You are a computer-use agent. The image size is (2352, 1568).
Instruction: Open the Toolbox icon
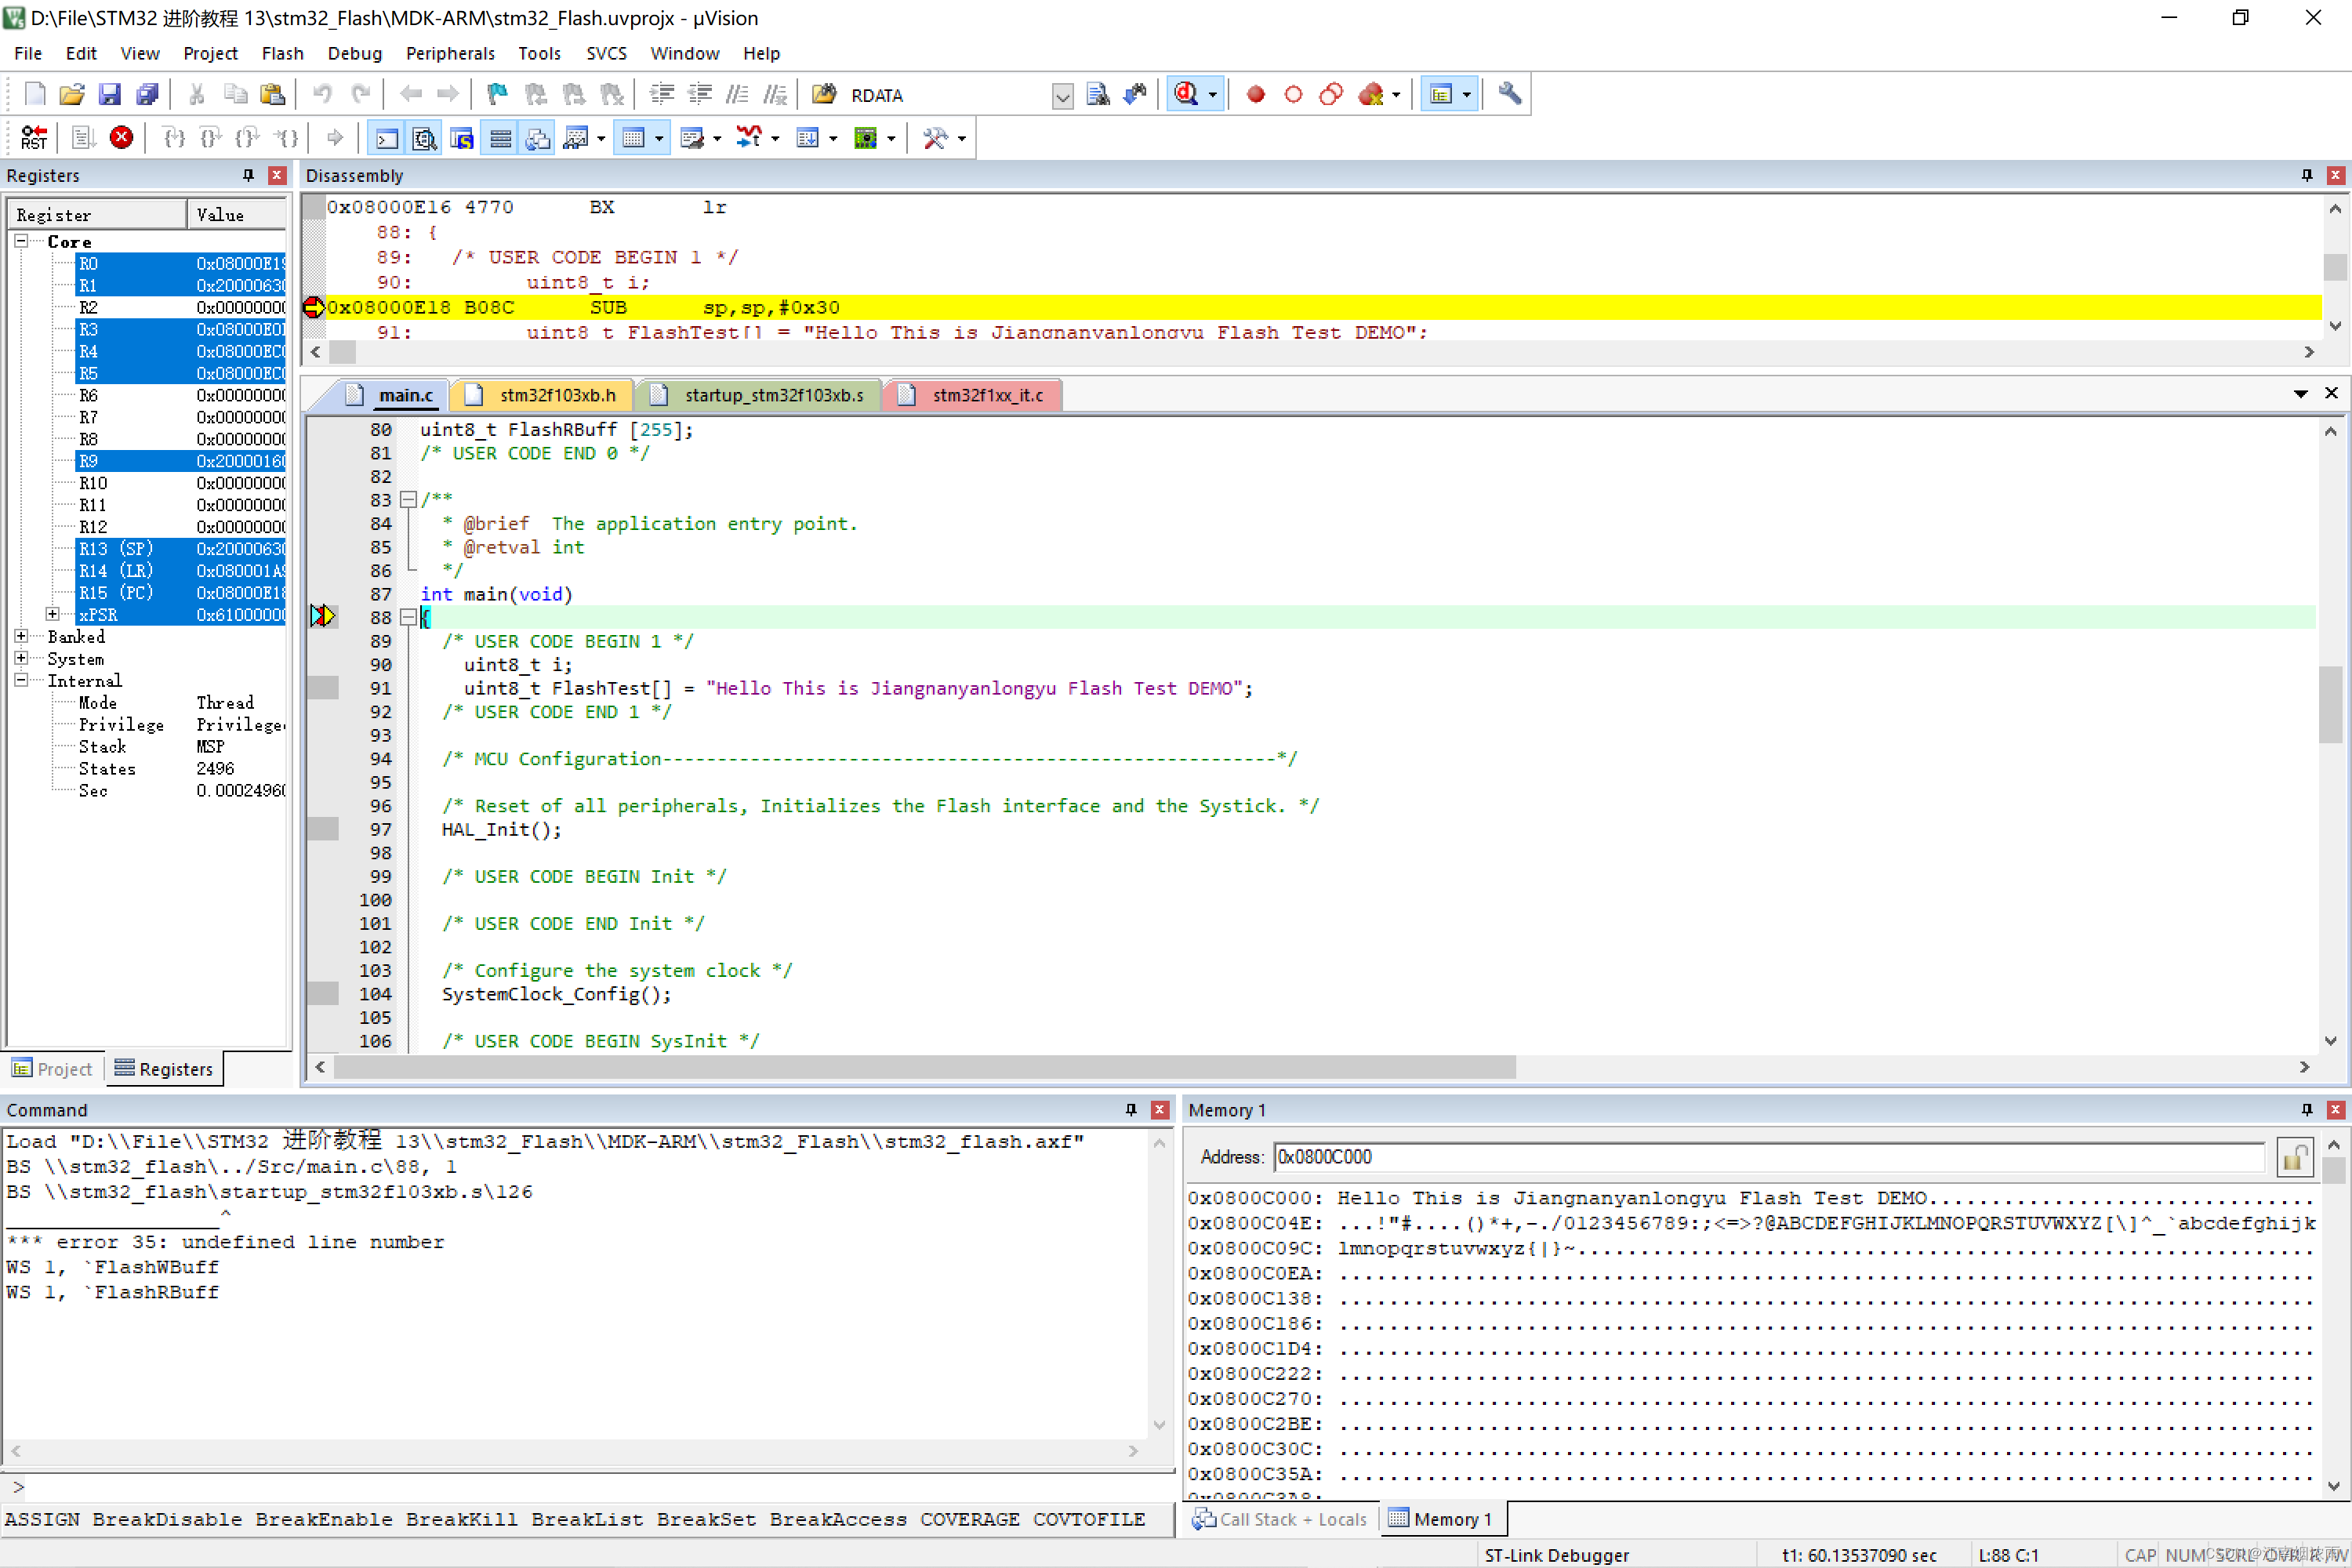(x=935, y=138)
